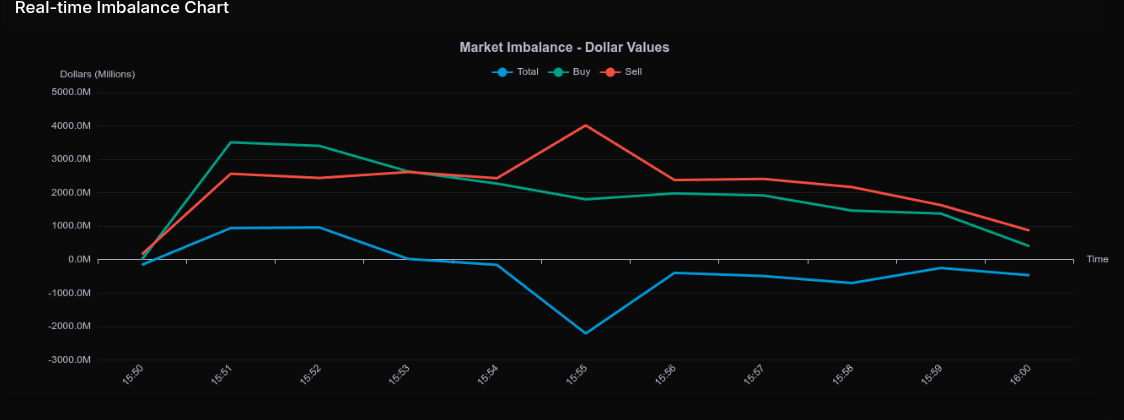Select the Total line point at 15:52
This screenshot has width=1124, height=420.
[x=320, y=227]
